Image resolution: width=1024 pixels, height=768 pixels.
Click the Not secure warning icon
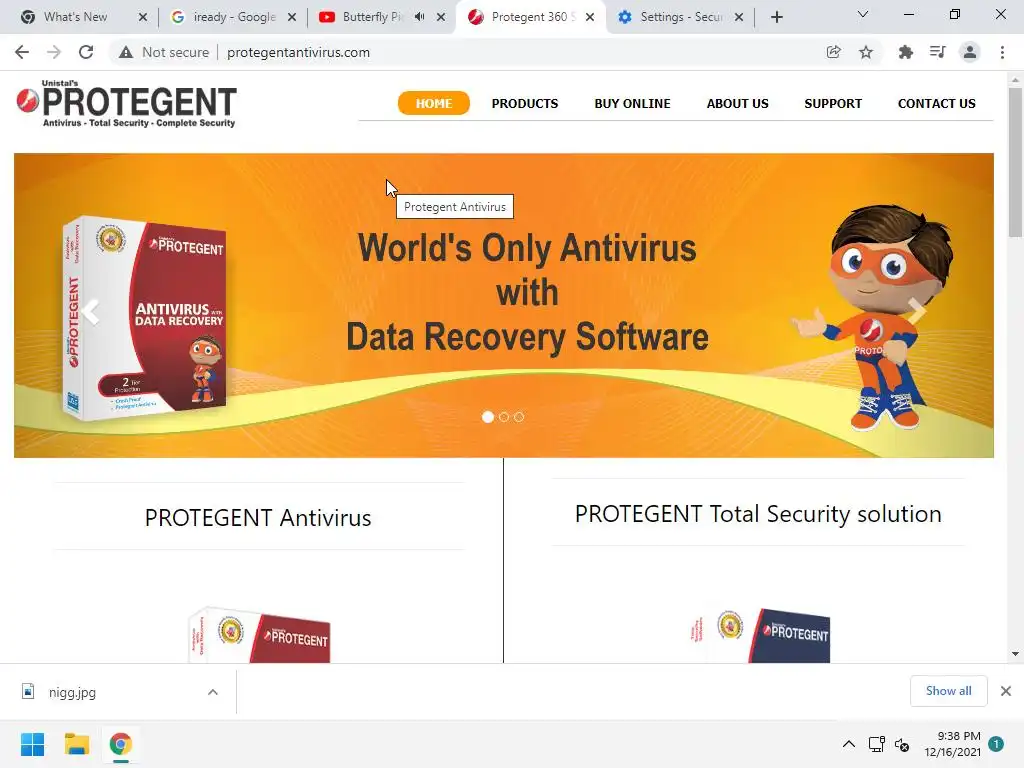126,52
